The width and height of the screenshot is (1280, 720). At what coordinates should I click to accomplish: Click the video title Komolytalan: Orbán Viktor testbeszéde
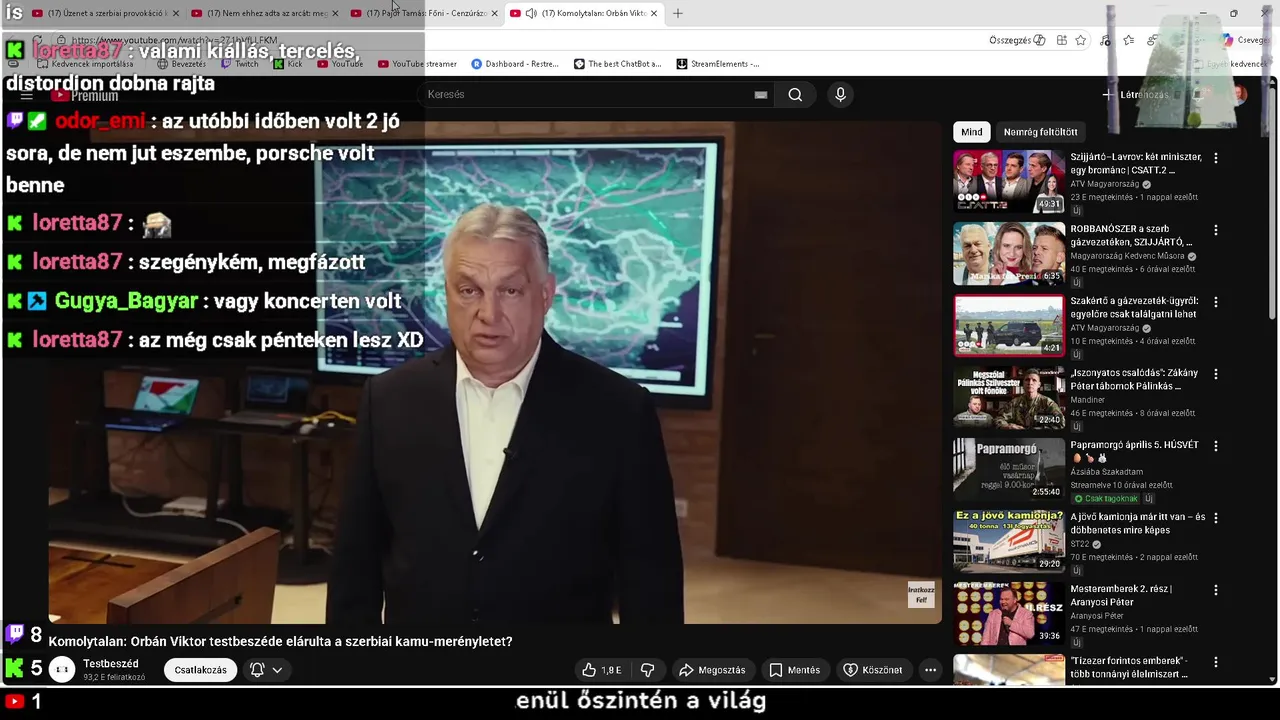(x=280, y=641)
